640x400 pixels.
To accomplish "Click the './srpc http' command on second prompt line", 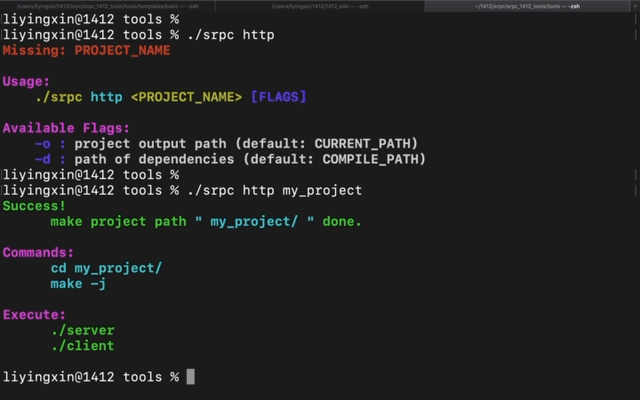I will [x=231, y=35].
